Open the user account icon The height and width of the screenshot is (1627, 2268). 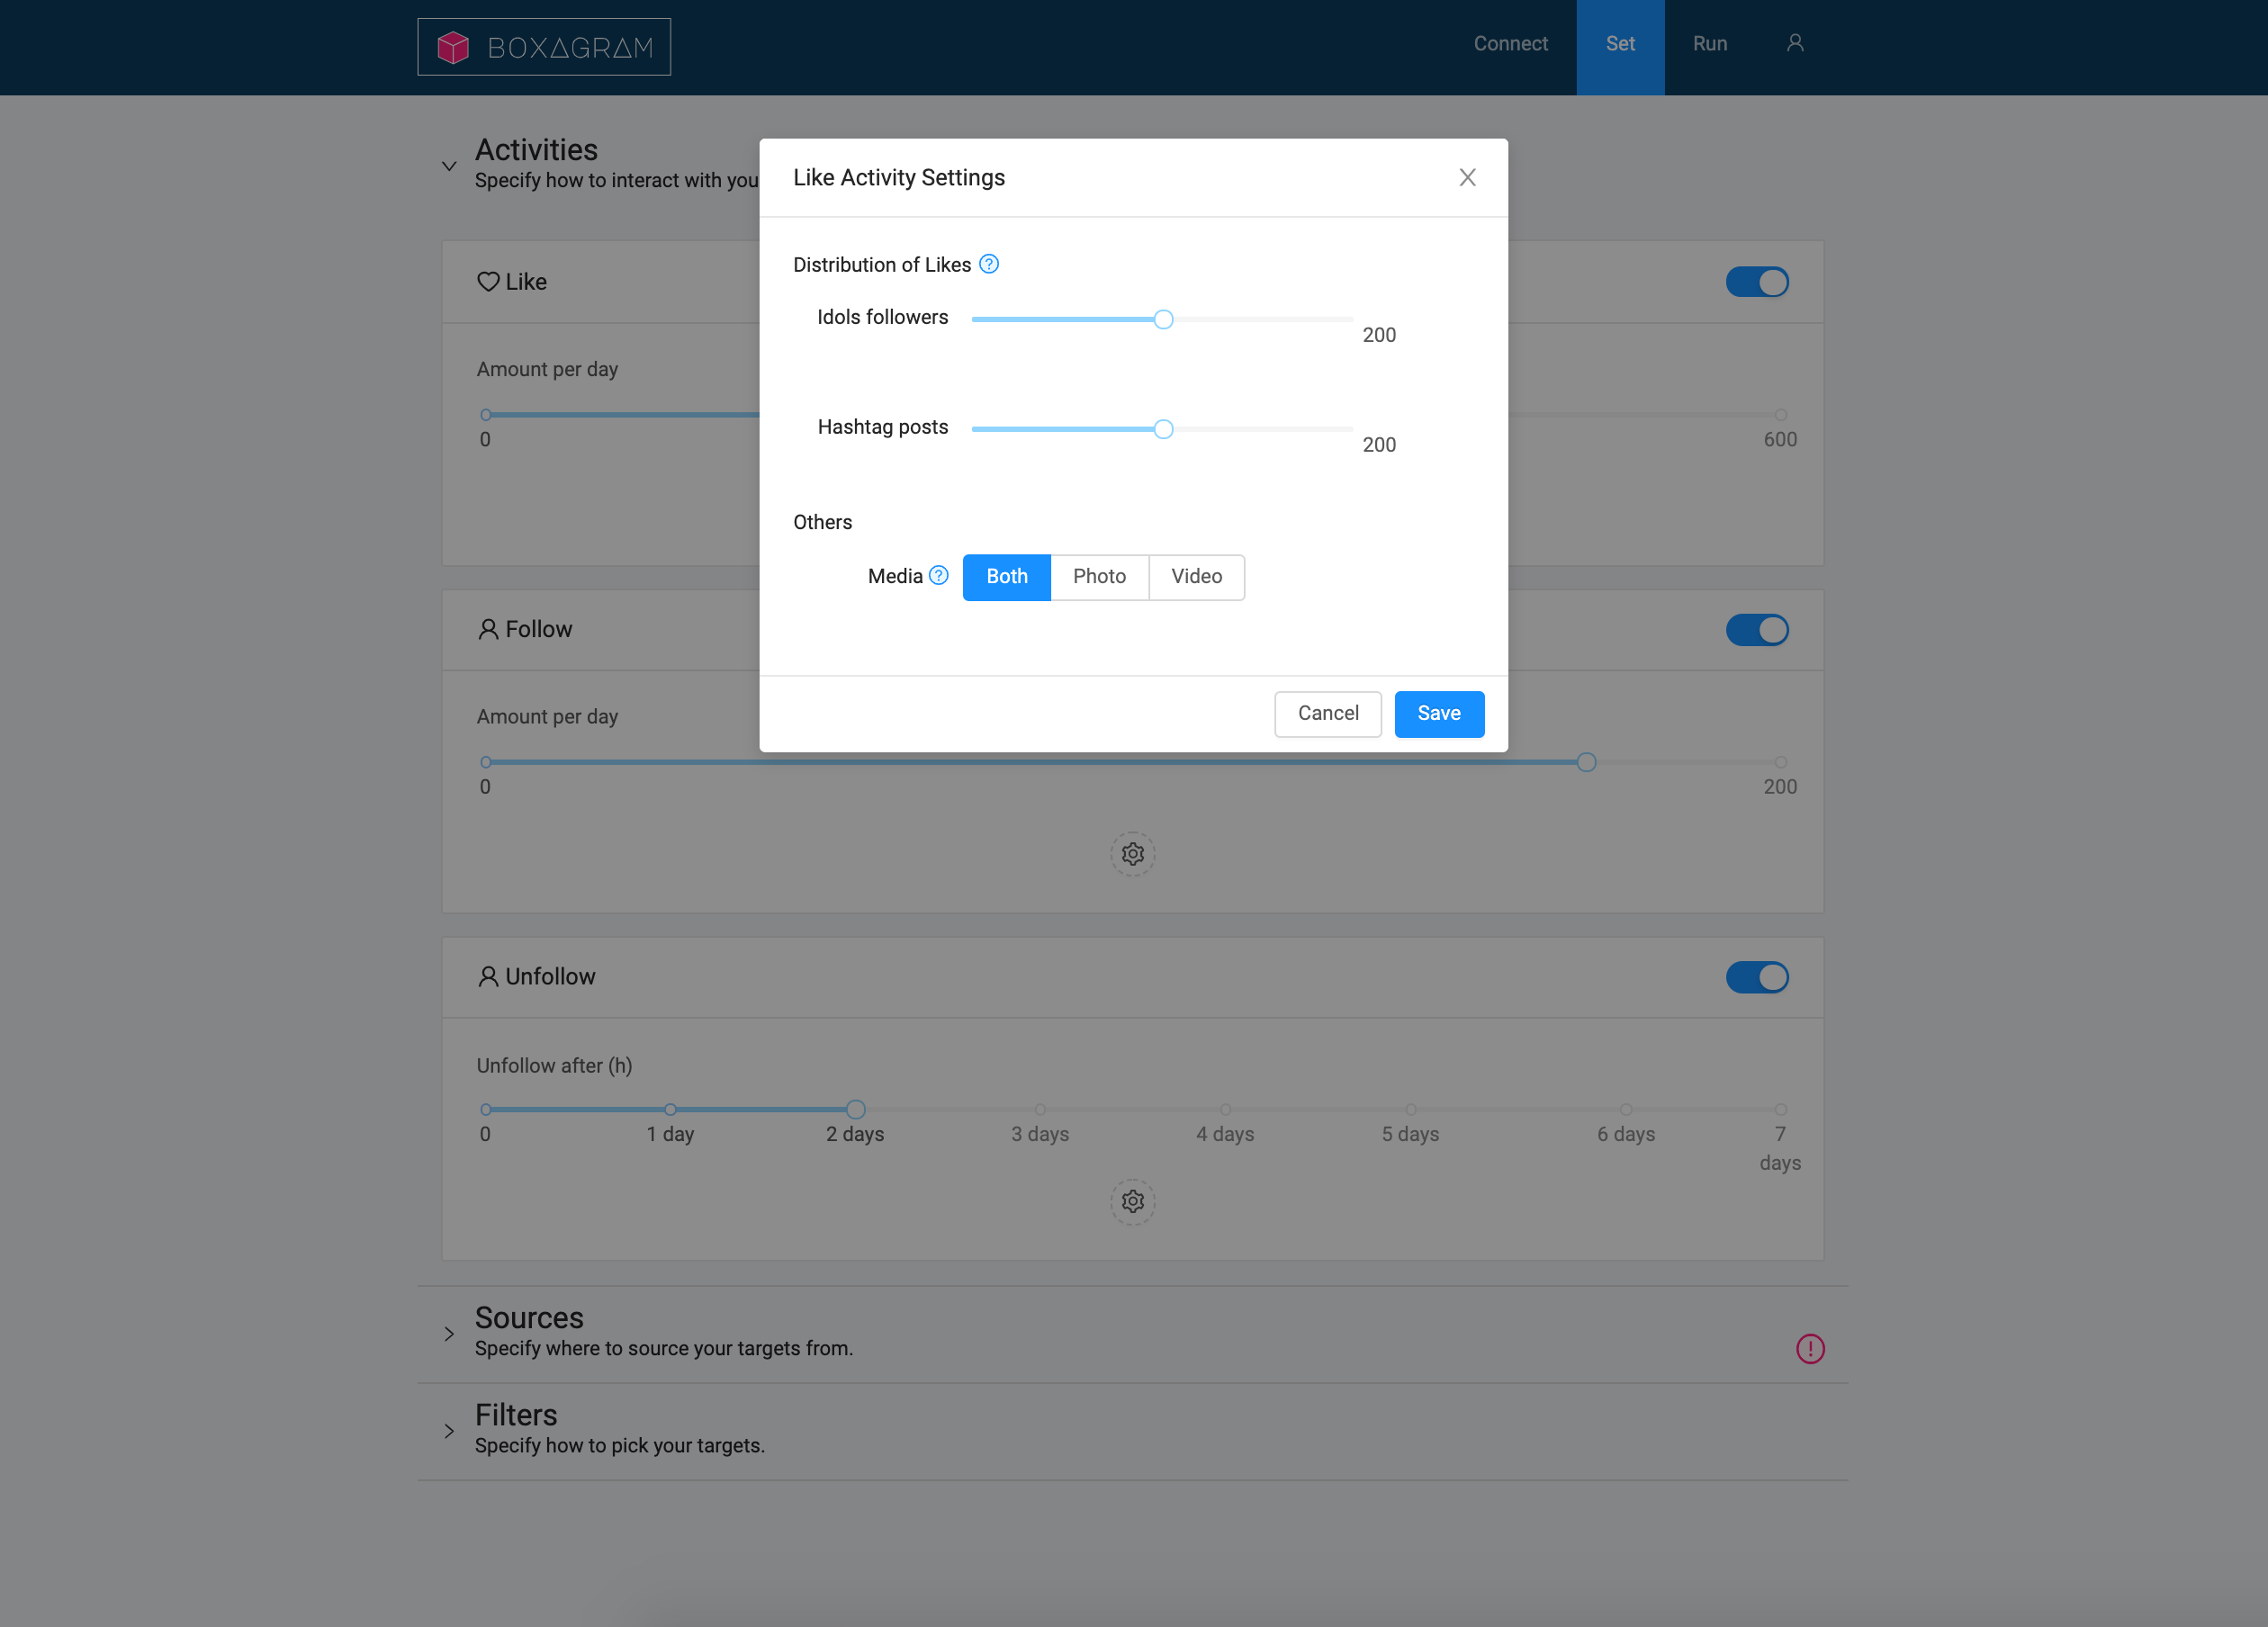click(x=1795, y=43)
